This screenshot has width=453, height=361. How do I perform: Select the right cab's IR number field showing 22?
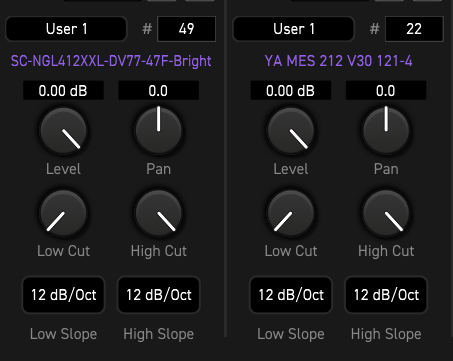point(414,29)
